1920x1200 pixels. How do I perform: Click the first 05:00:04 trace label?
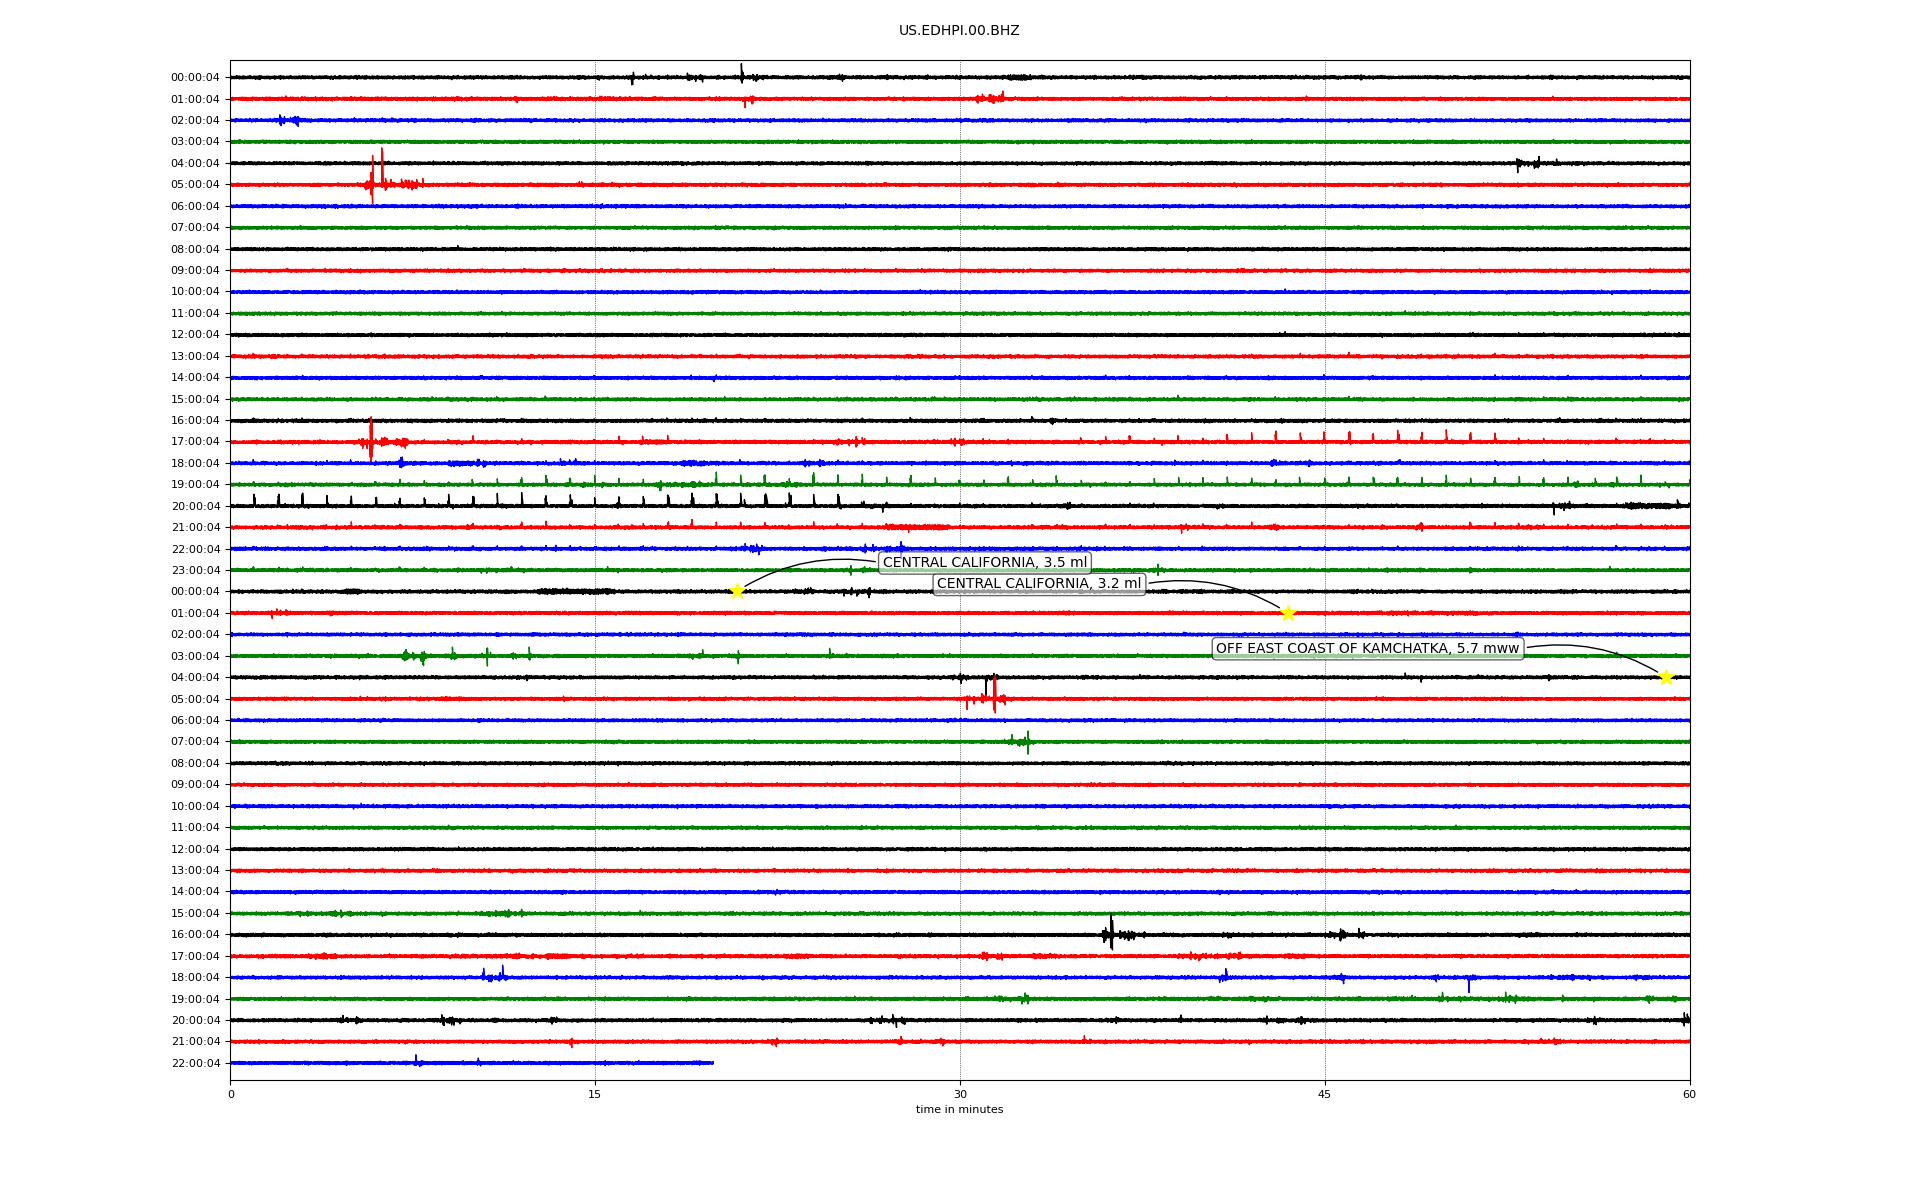195,185
